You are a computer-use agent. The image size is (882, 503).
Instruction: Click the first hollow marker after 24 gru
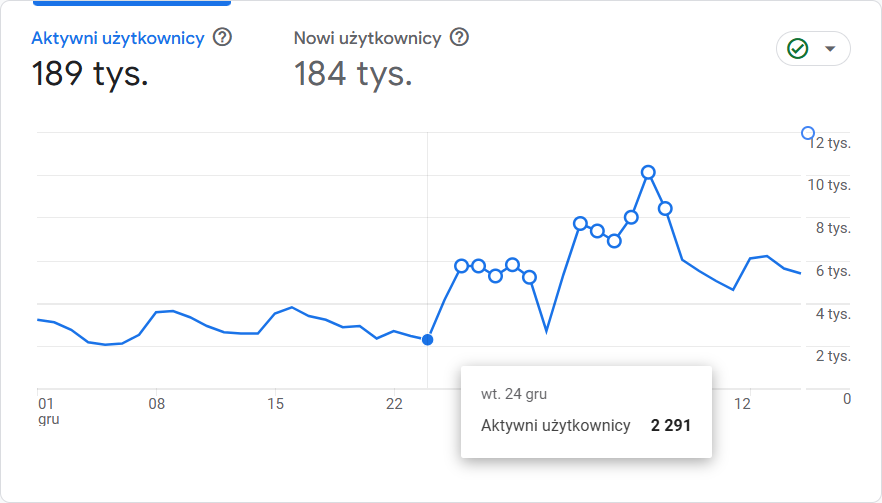coord(462,266)
